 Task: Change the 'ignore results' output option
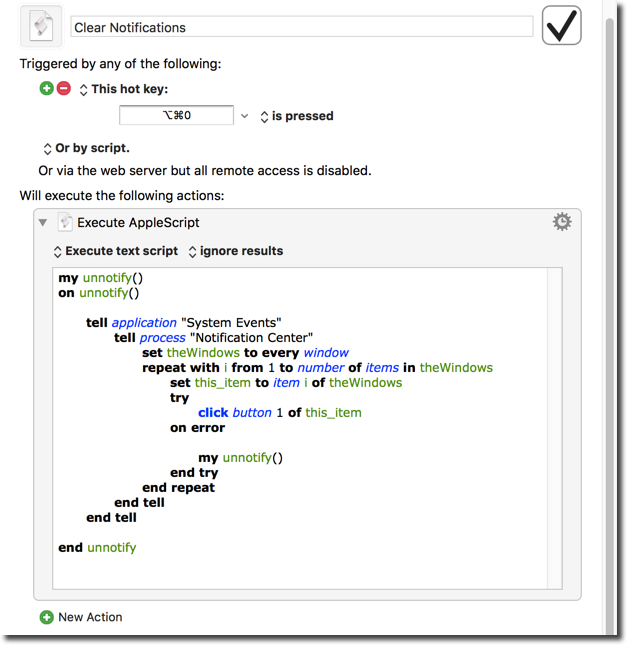[236, 251]
